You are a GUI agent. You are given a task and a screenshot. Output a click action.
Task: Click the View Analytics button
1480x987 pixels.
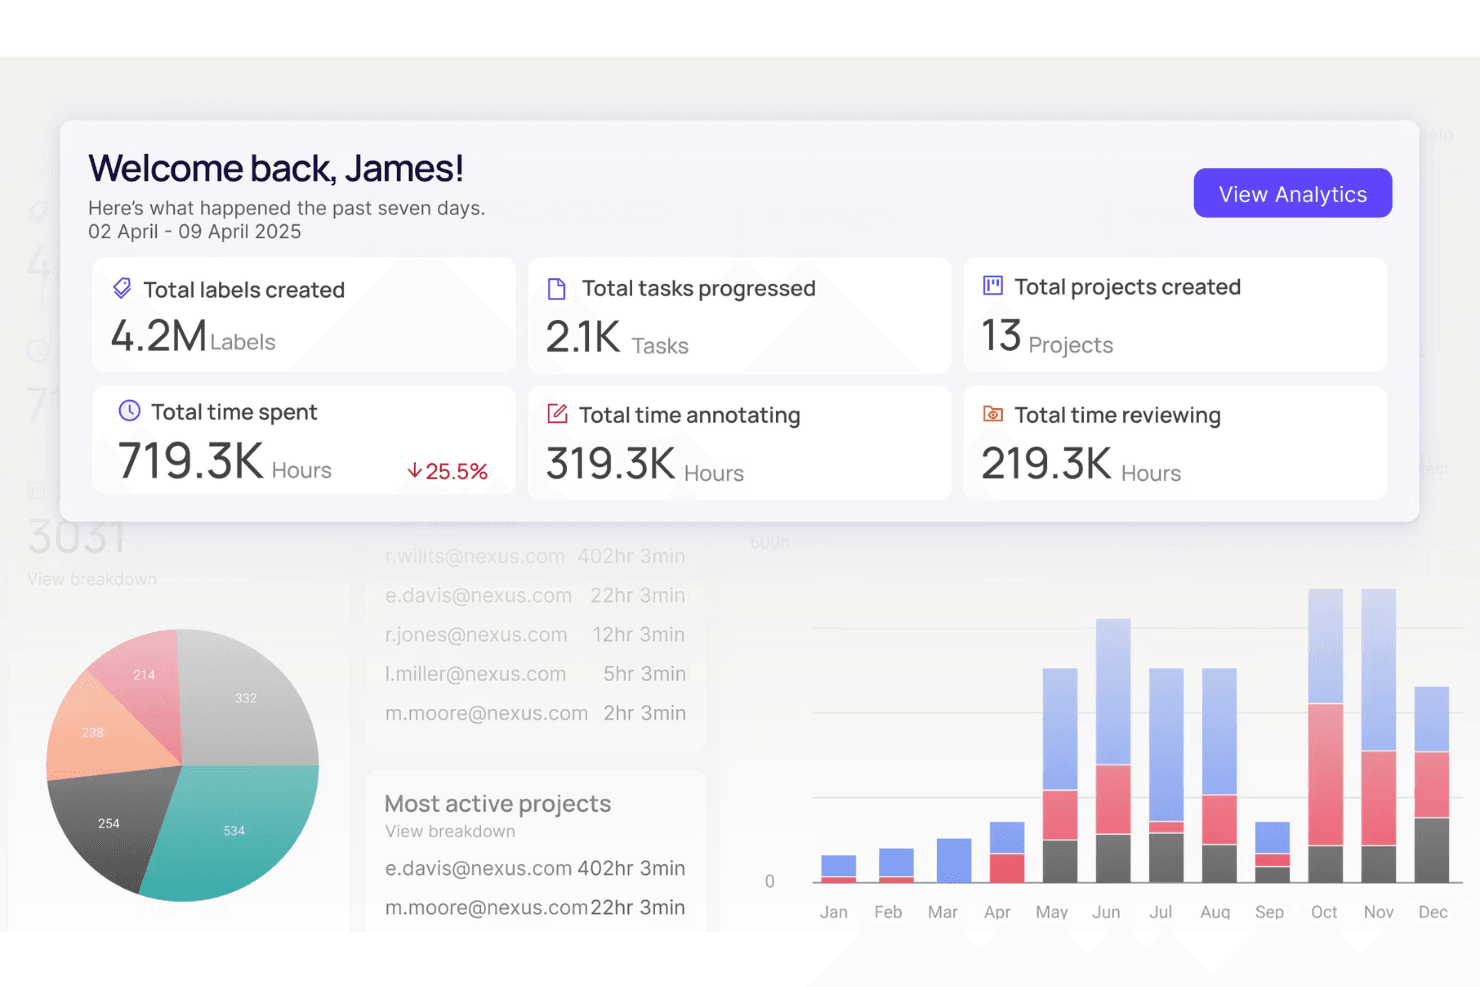coord(1292,193)
